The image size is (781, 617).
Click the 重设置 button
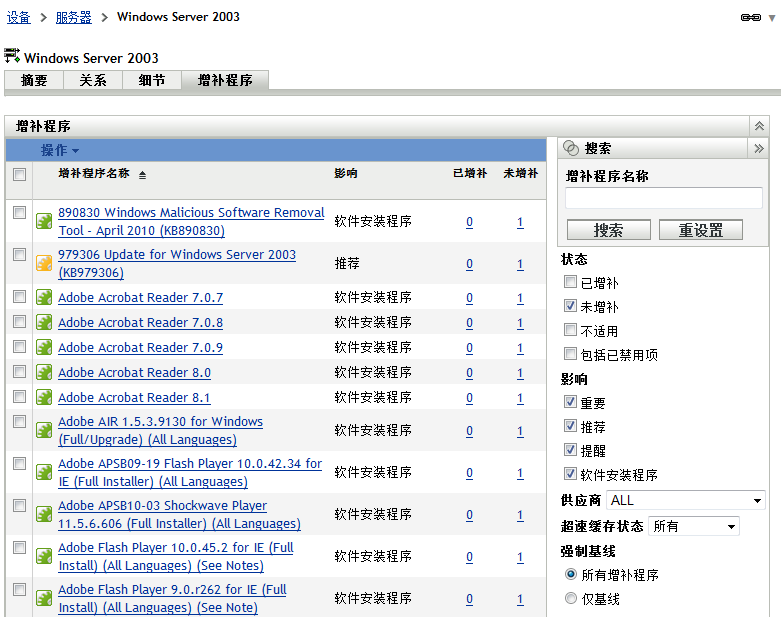point(701,230)
